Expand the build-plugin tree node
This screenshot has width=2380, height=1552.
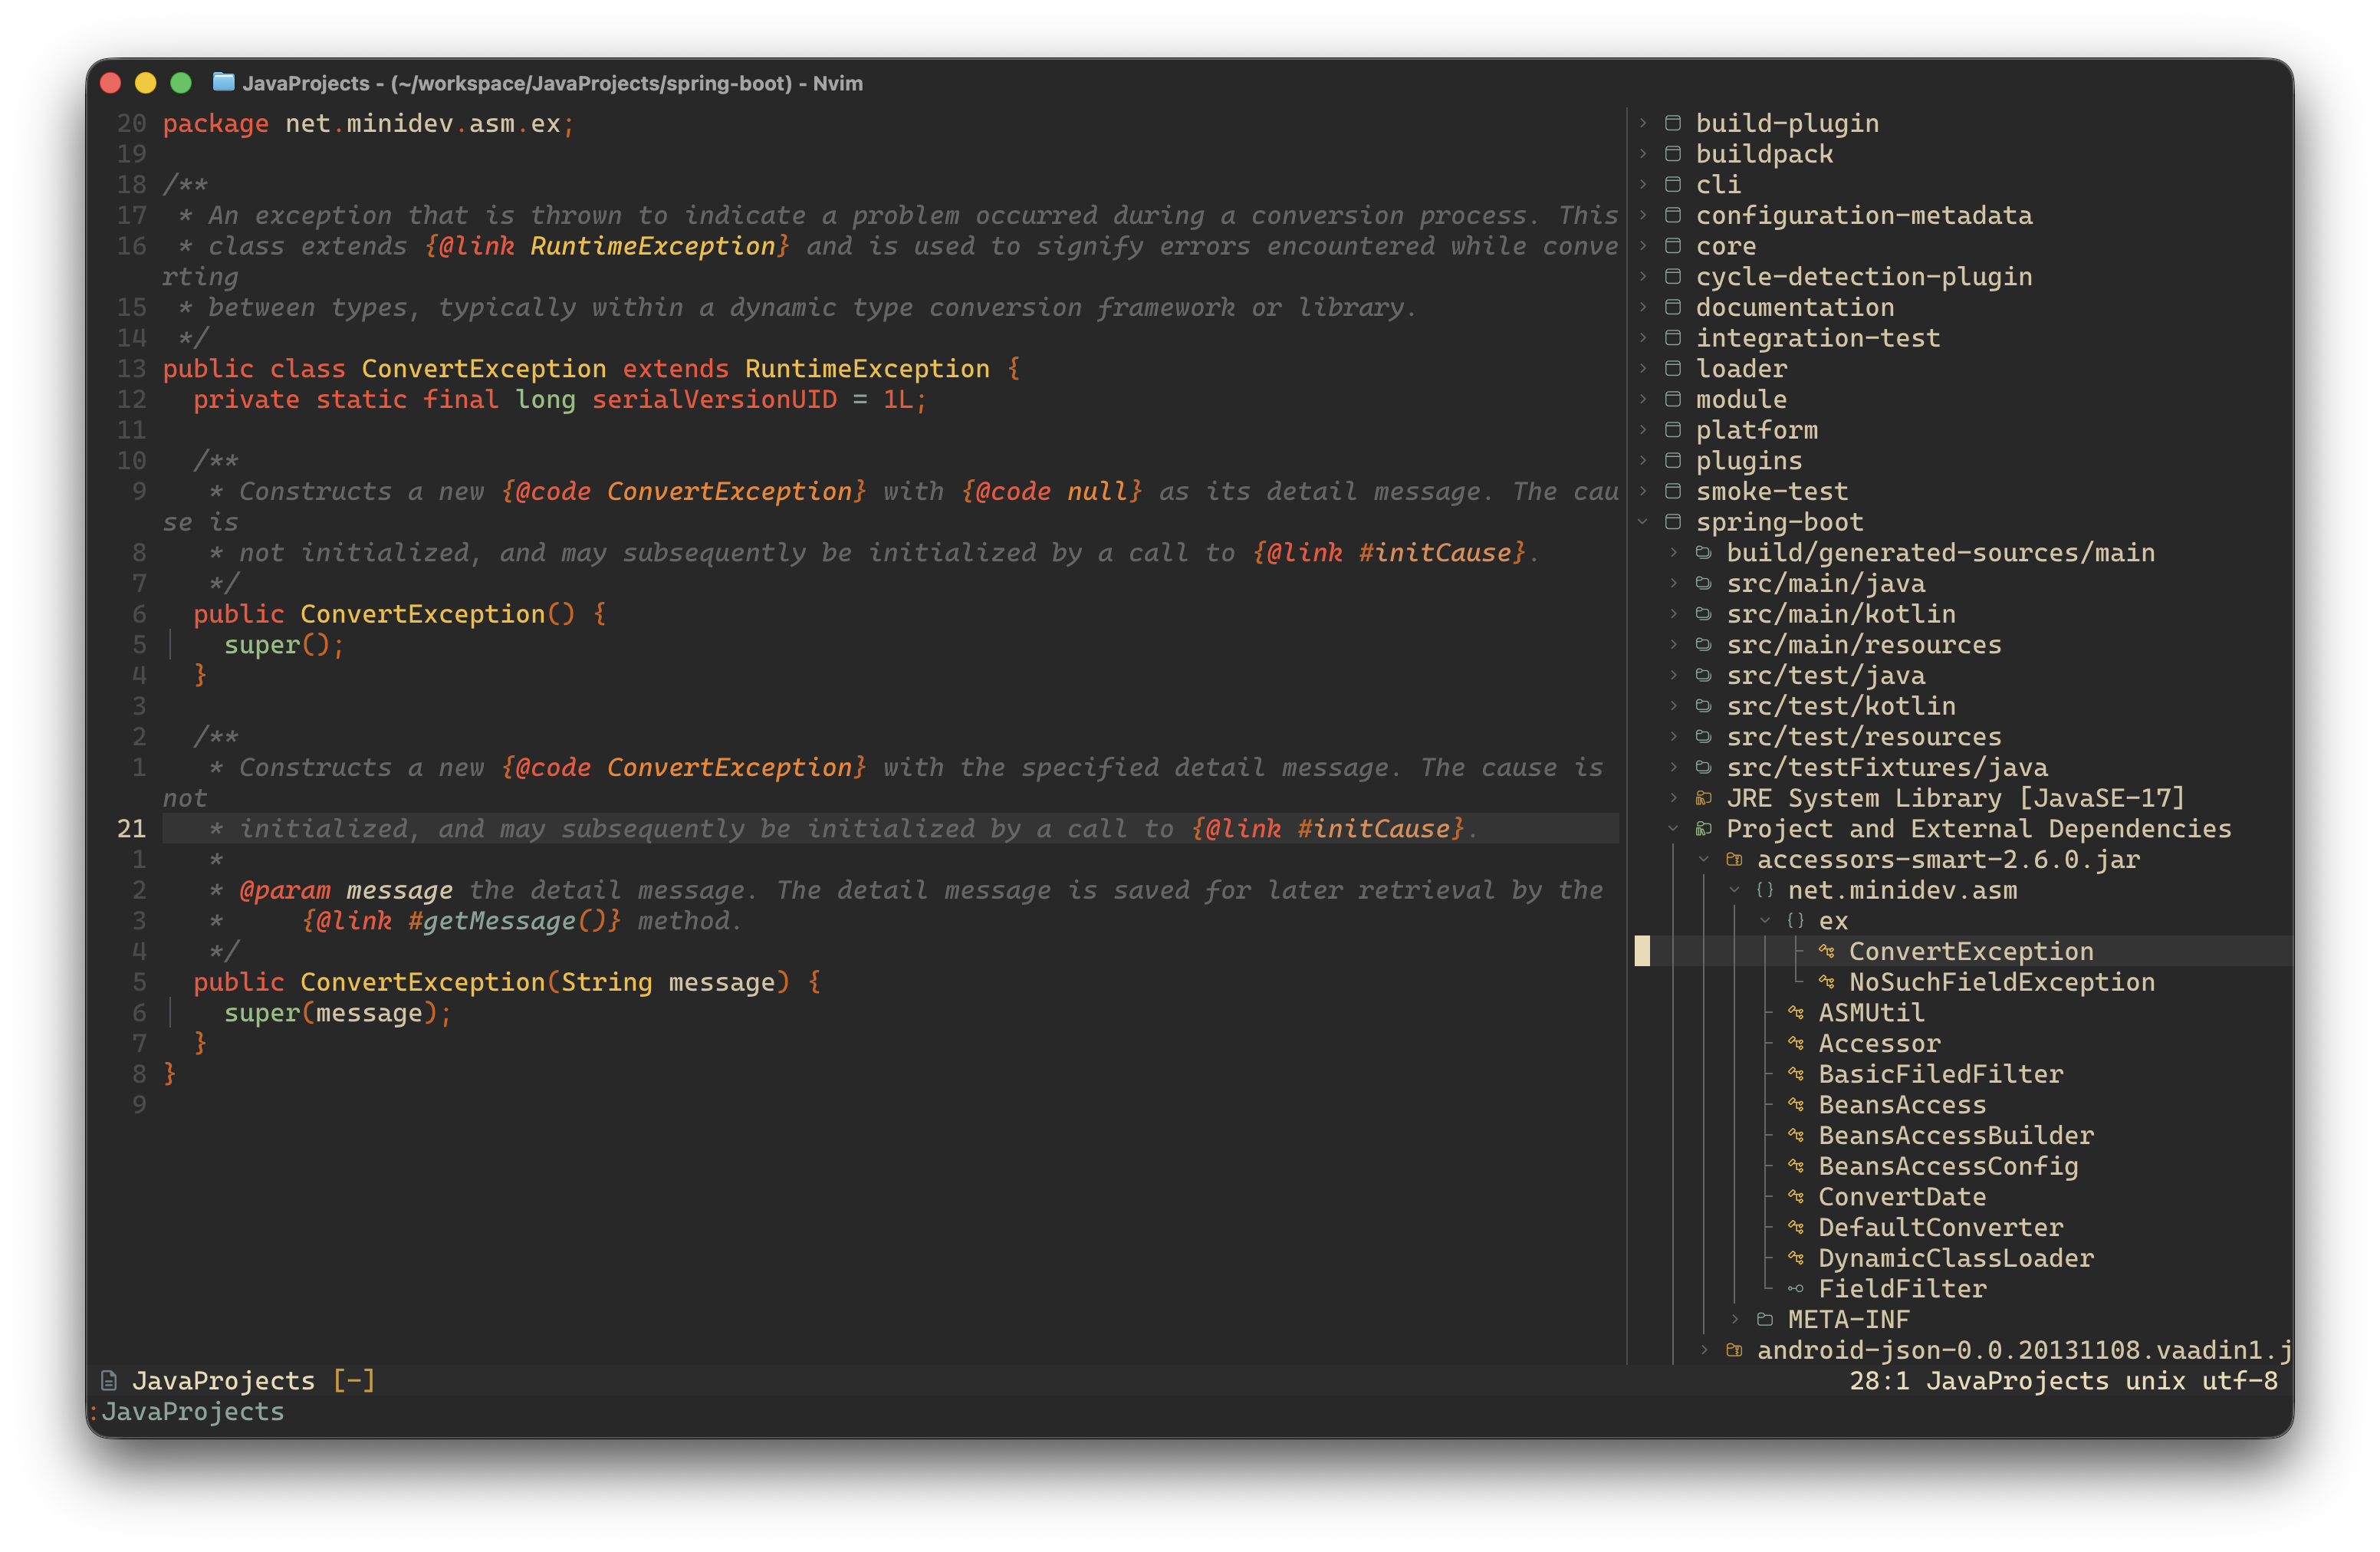tap(1642, 123)
